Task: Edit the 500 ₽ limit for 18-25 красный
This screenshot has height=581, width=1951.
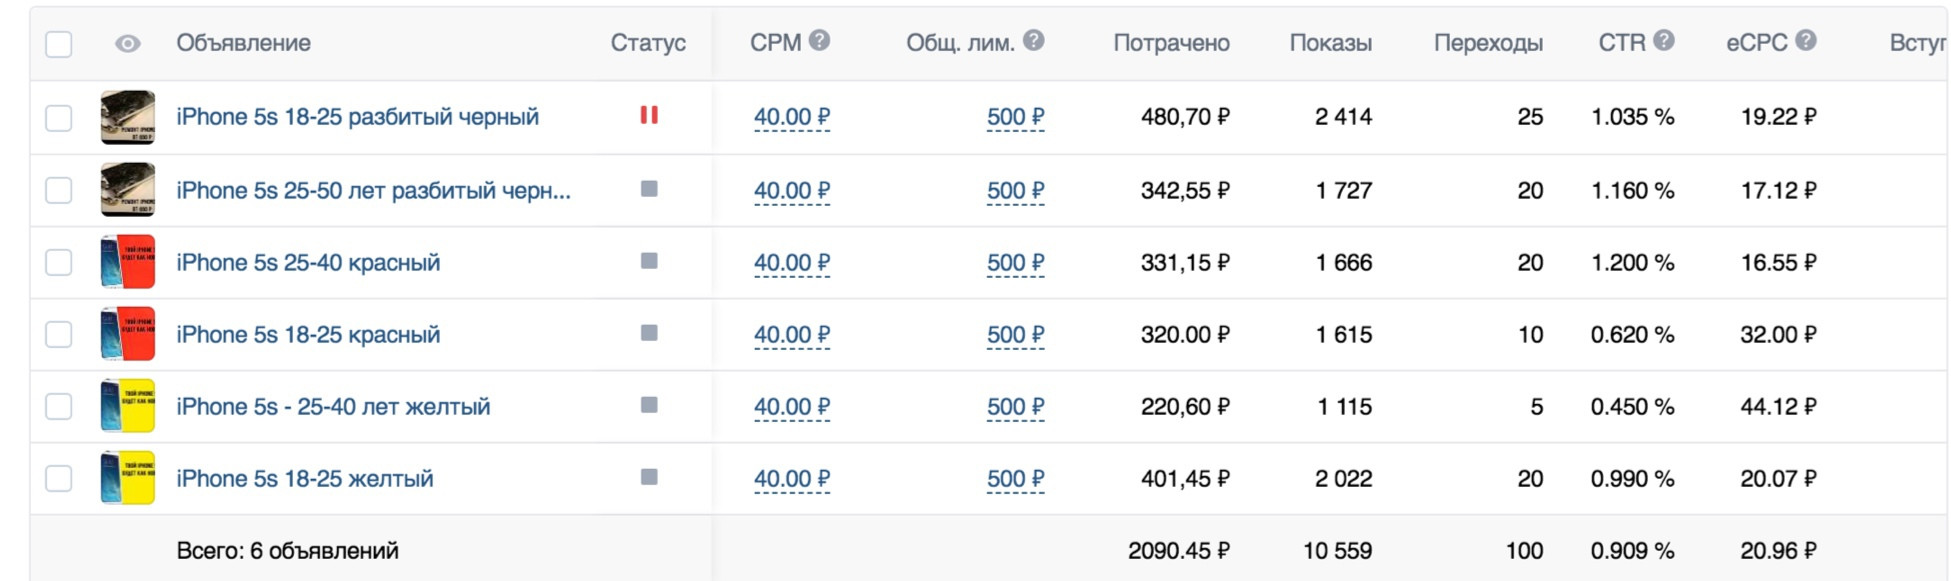Action: [1015, 335]
